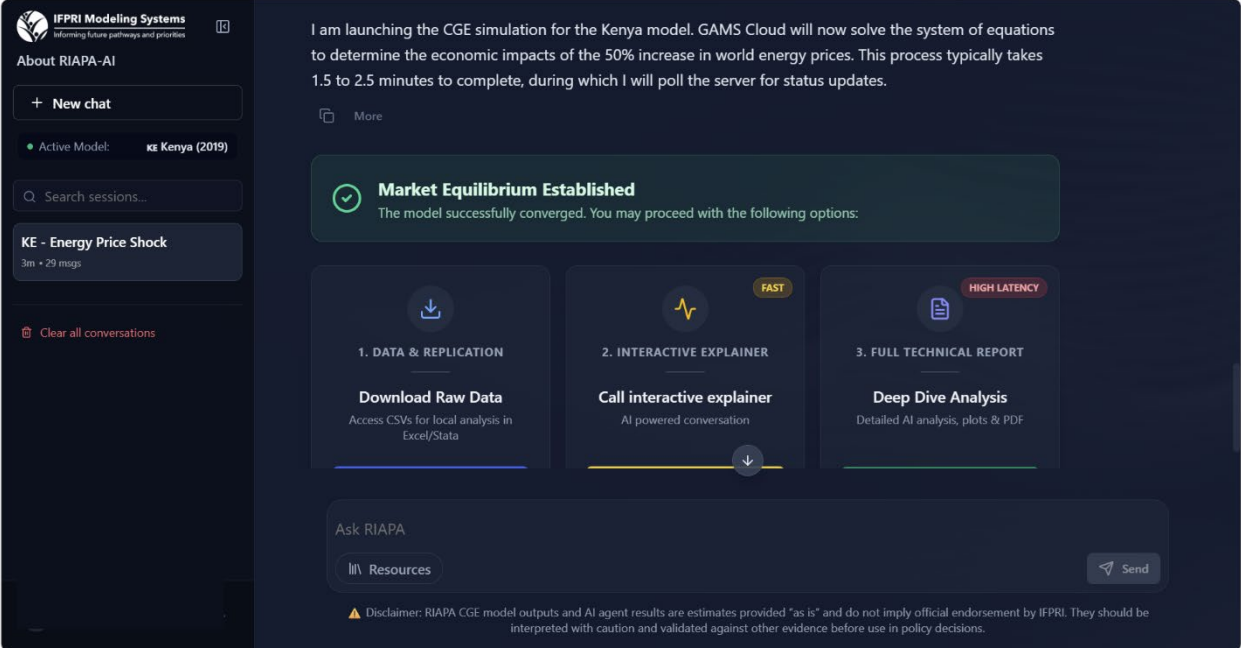Click the green checkmark equilibrium icon

coord(347,198)
